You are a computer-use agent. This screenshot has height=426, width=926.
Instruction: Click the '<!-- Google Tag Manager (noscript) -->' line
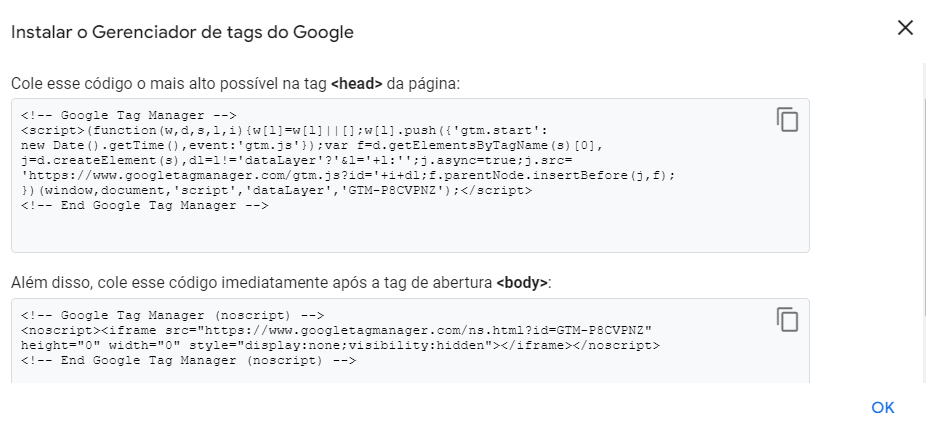point(172,316)
